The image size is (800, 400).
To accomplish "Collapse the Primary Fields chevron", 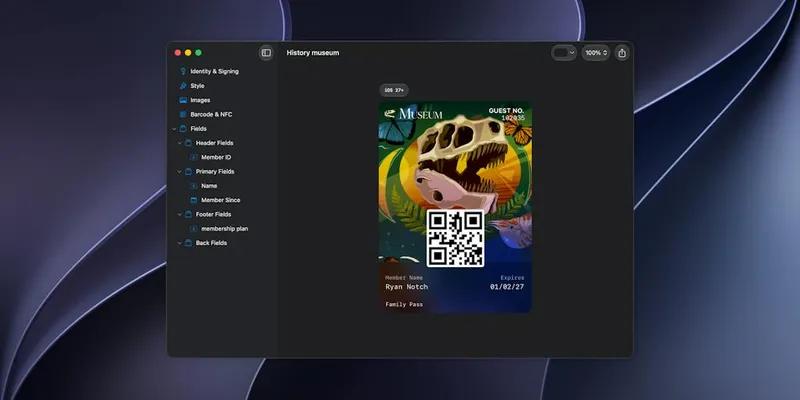I will pyautogui.click(x=179, y=171).
